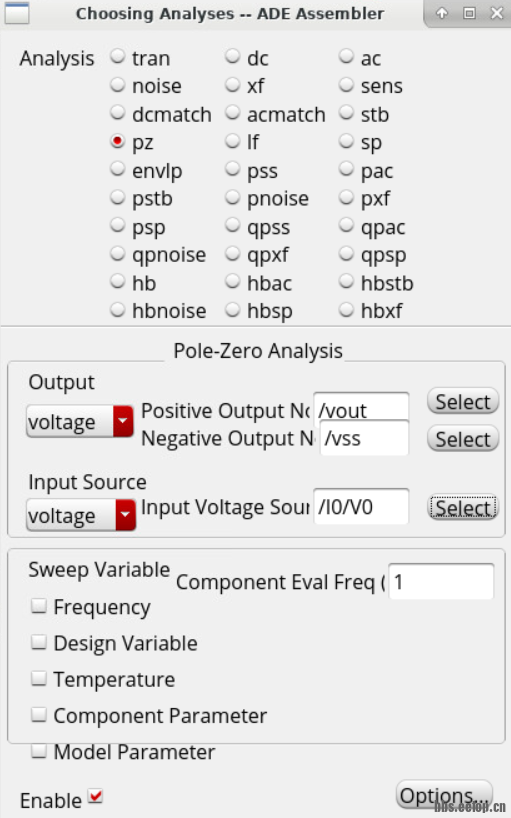Uncheck the Enable checkbox
This screenshot has width=511, height=818.
click(95, 797)
